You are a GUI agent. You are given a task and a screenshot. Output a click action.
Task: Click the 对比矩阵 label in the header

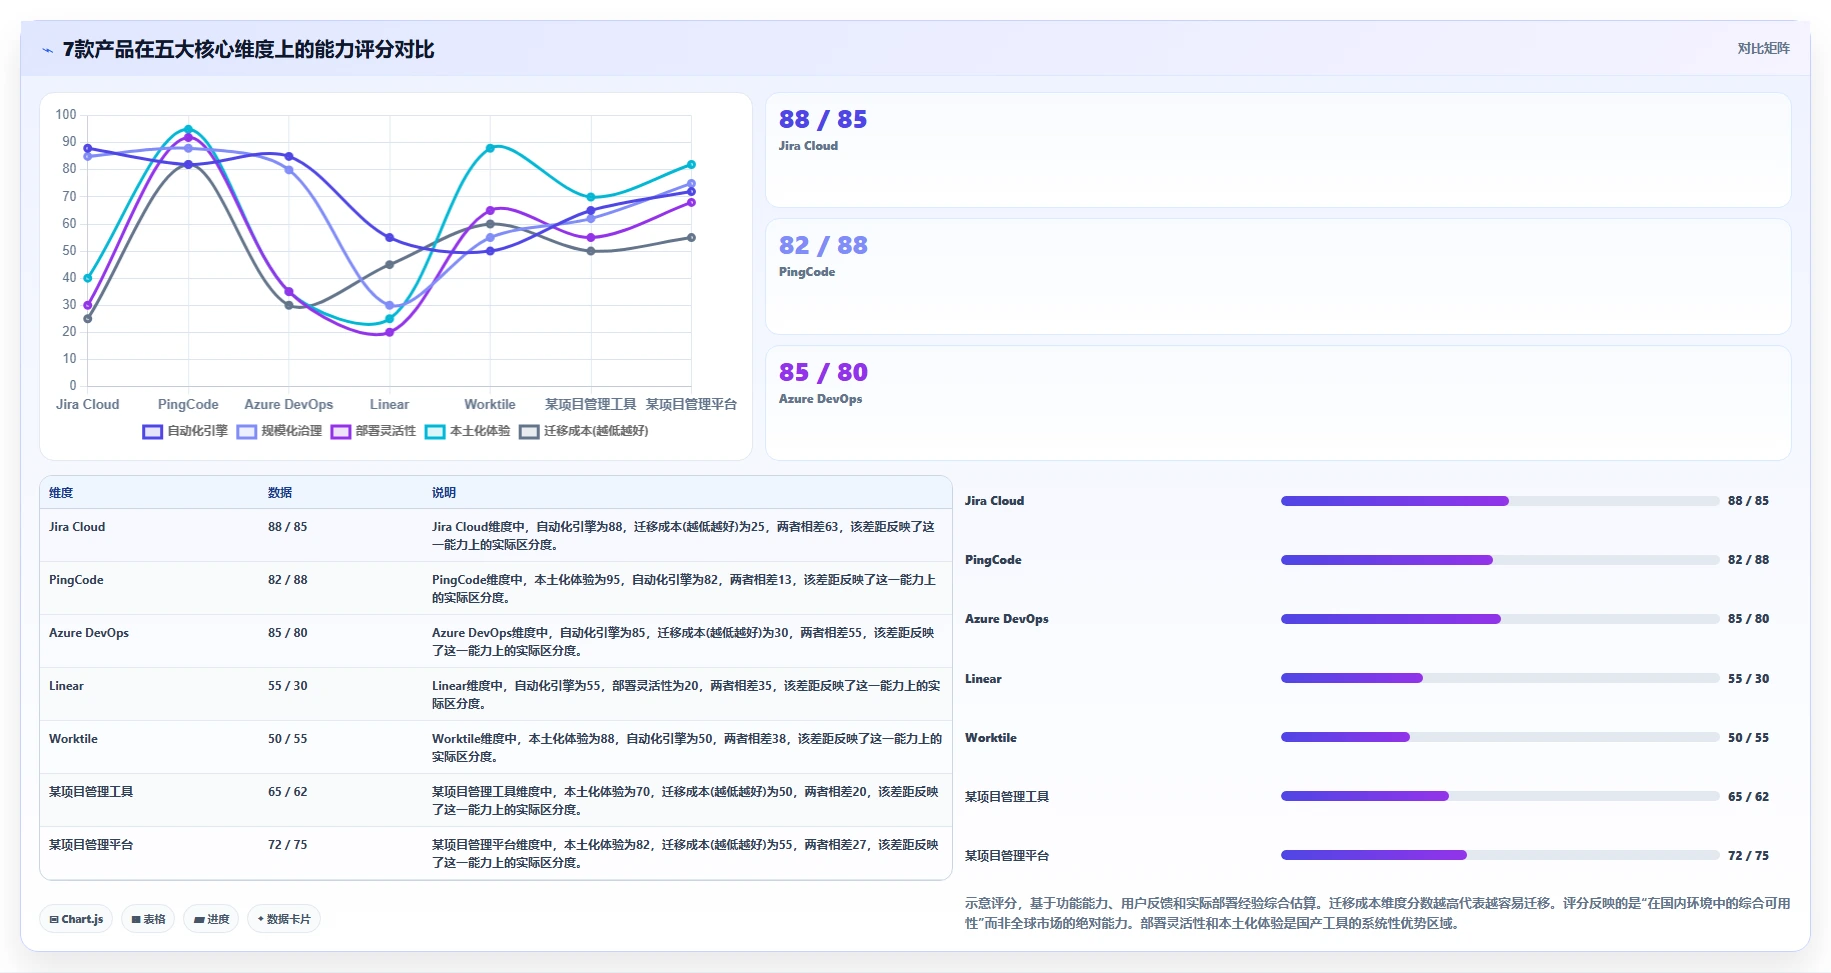1763,48
